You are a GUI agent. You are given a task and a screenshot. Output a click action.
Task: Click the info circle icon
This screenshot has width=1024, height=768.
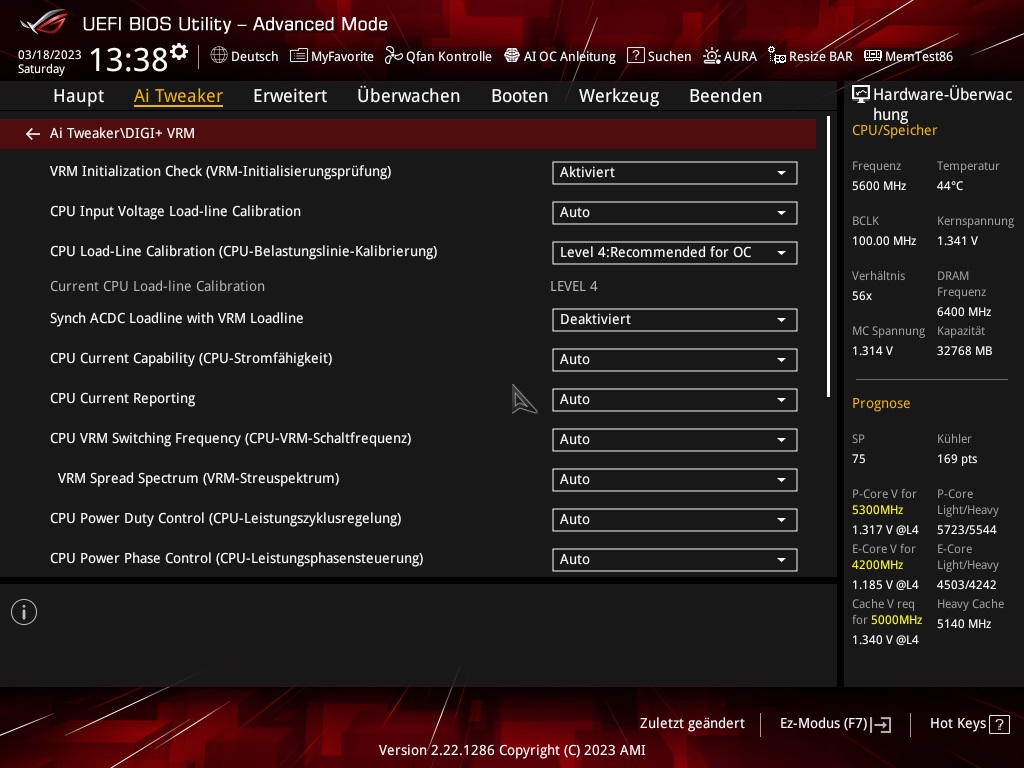[24, 612]
